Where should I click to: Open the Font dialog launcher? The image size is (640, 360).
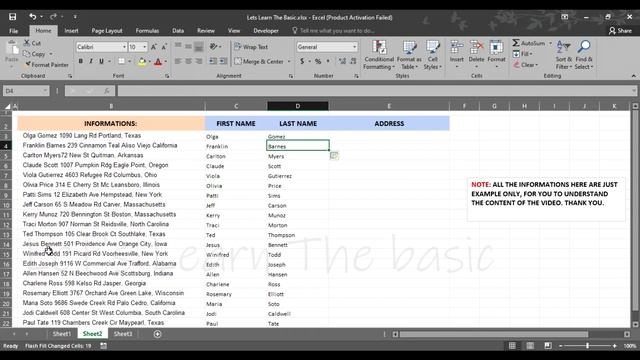pos(167,76)
